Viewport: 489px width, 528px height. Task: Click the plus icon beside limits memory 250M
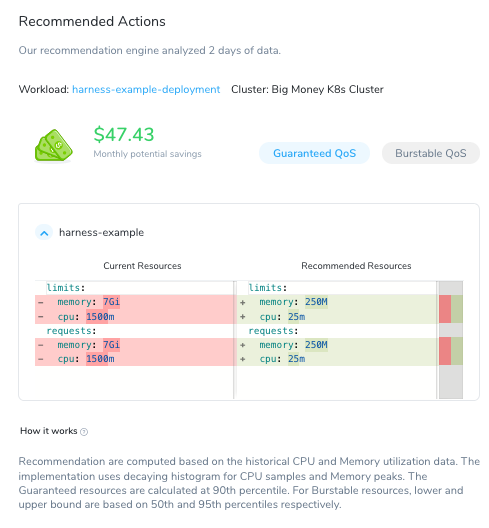(x=242, y=302)
